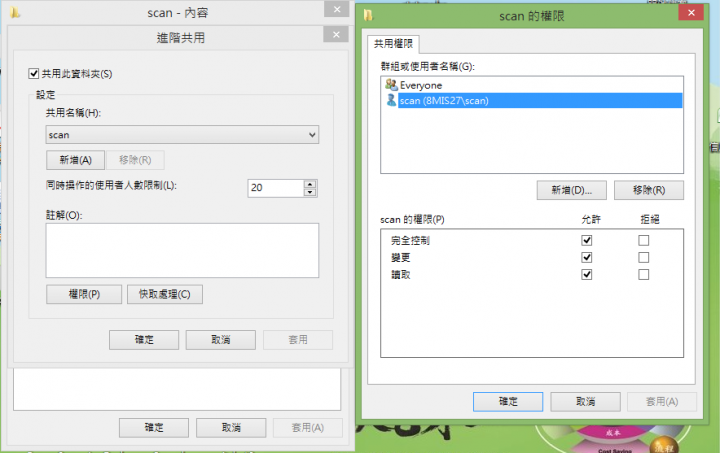The width and height of the screenshot is (720, 453).
Task: Toggle 允許 checkbox for 變更
Action: pyautogui.click(x=586, y=257)
